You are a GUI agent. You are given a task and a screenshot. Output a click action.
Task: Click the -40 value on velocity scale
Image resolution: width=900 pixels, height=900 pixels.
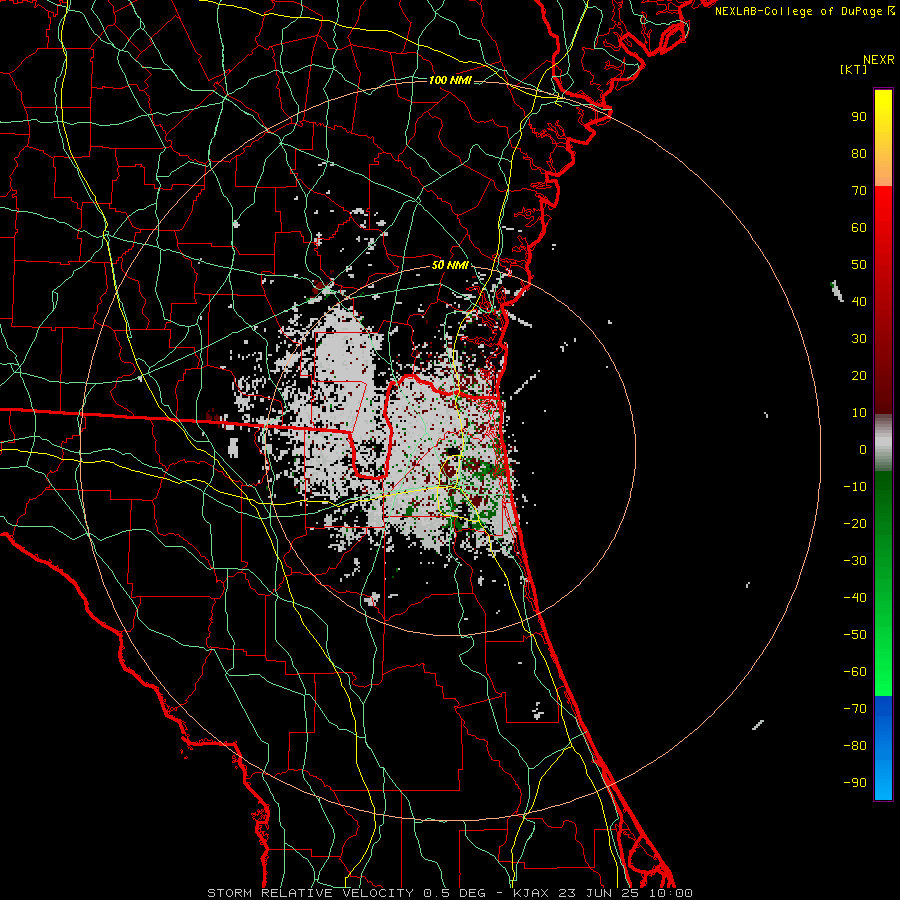pyautogui.click(x=855, y=598)
